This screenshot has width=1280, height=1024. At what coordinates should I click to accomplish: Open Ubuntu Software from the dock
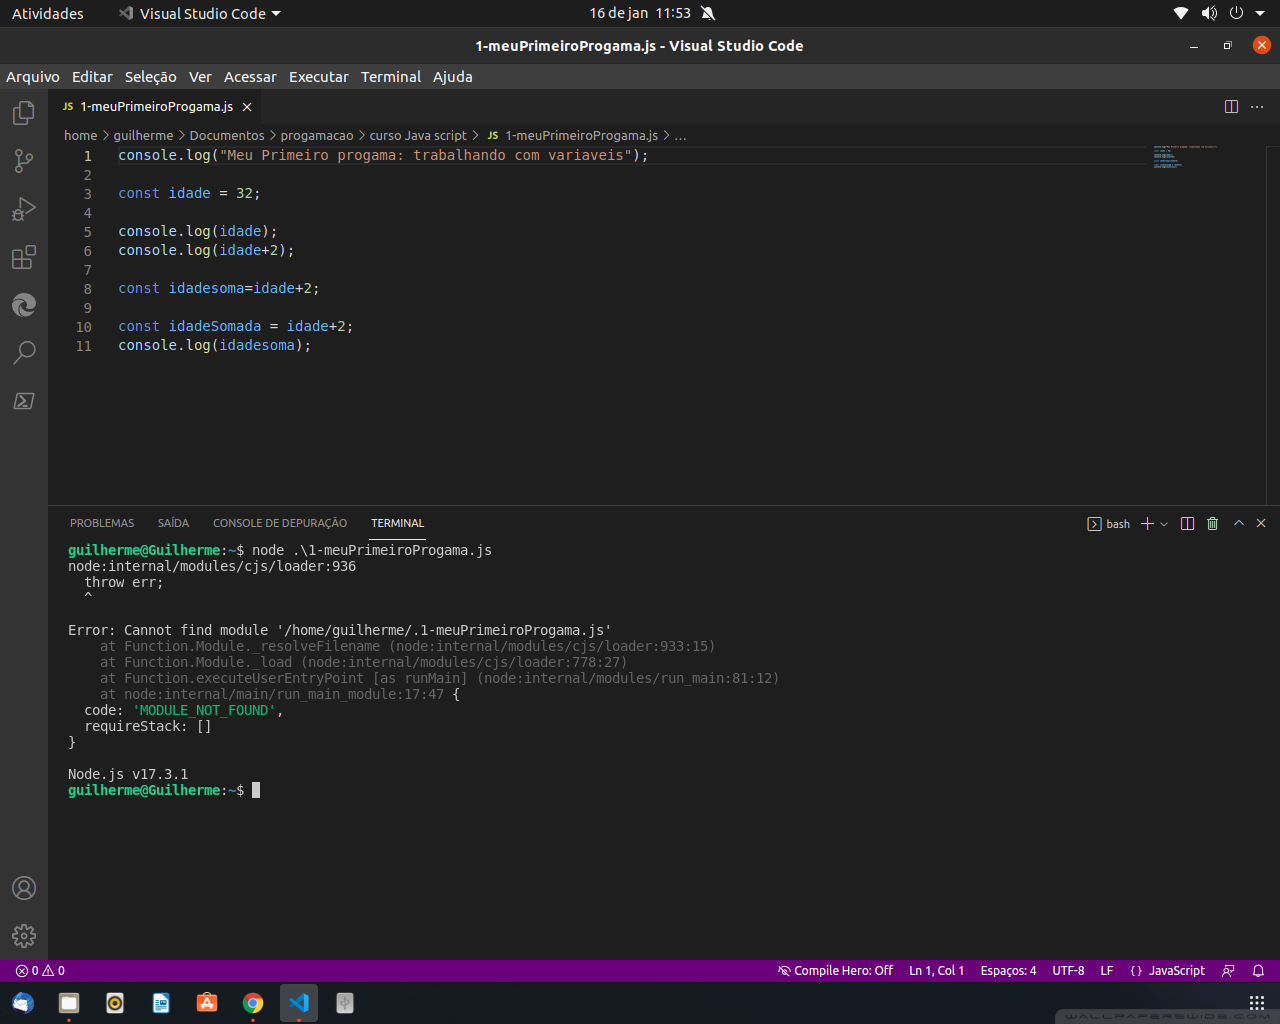[207, 1003]
